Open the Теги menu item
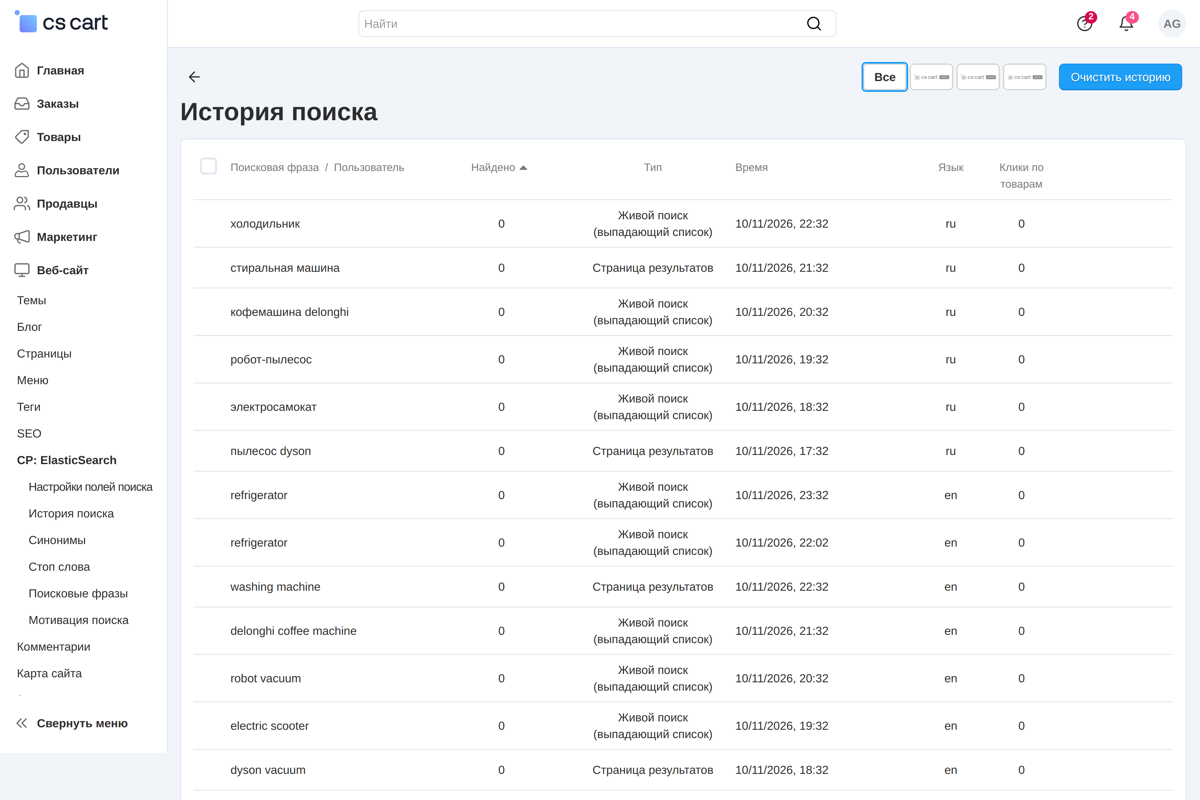This screenshot has width=1200, height=800. click(x=29, y=407)
